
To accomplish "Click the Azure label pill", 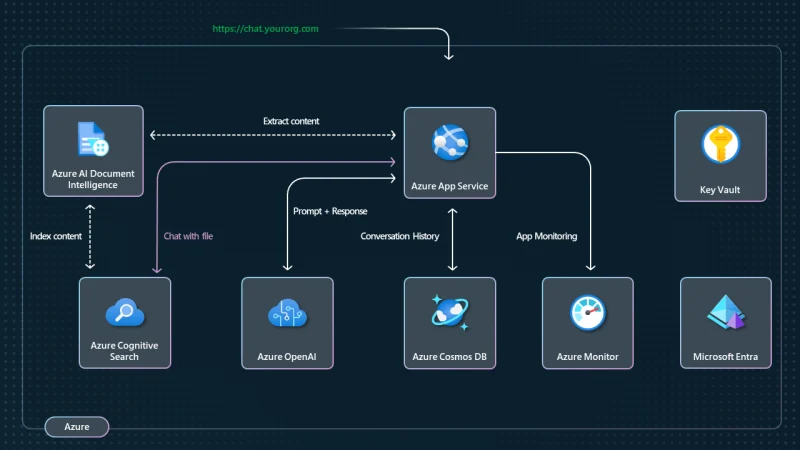I will [77, 427].
